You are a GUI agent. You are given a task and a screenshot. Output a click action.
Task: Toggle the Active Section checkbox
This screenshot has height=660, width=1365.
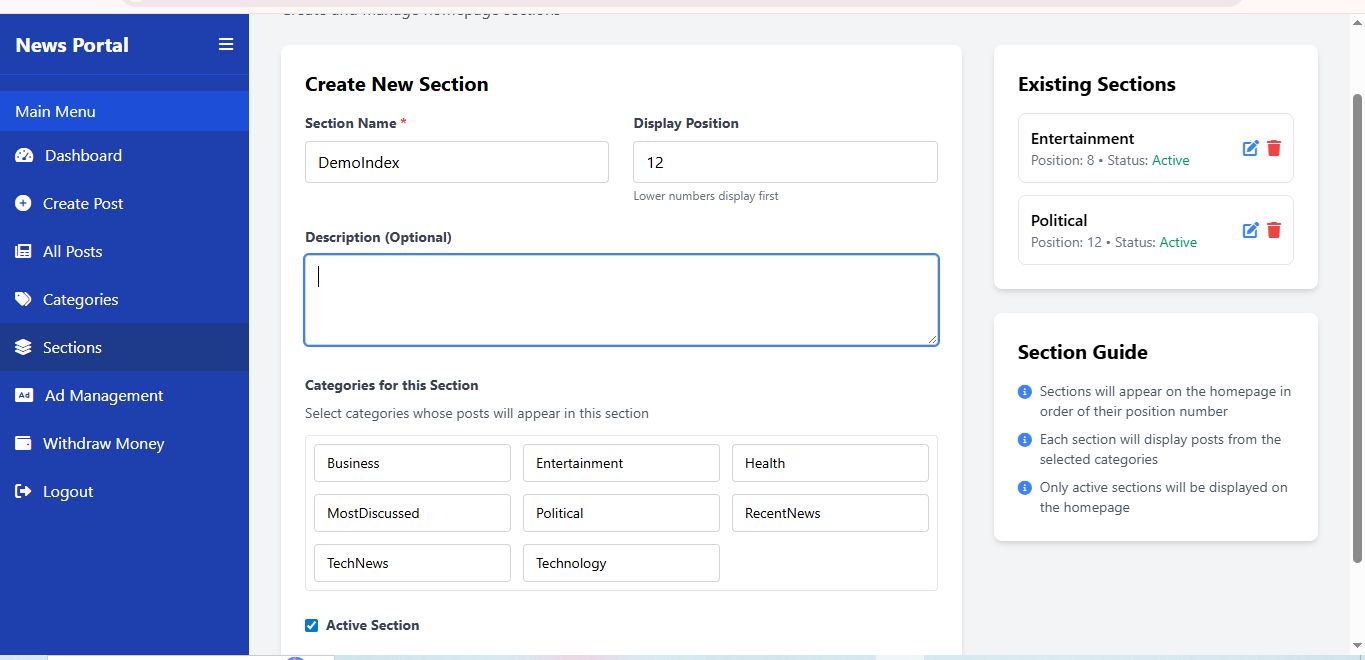[x=311, y=626]
